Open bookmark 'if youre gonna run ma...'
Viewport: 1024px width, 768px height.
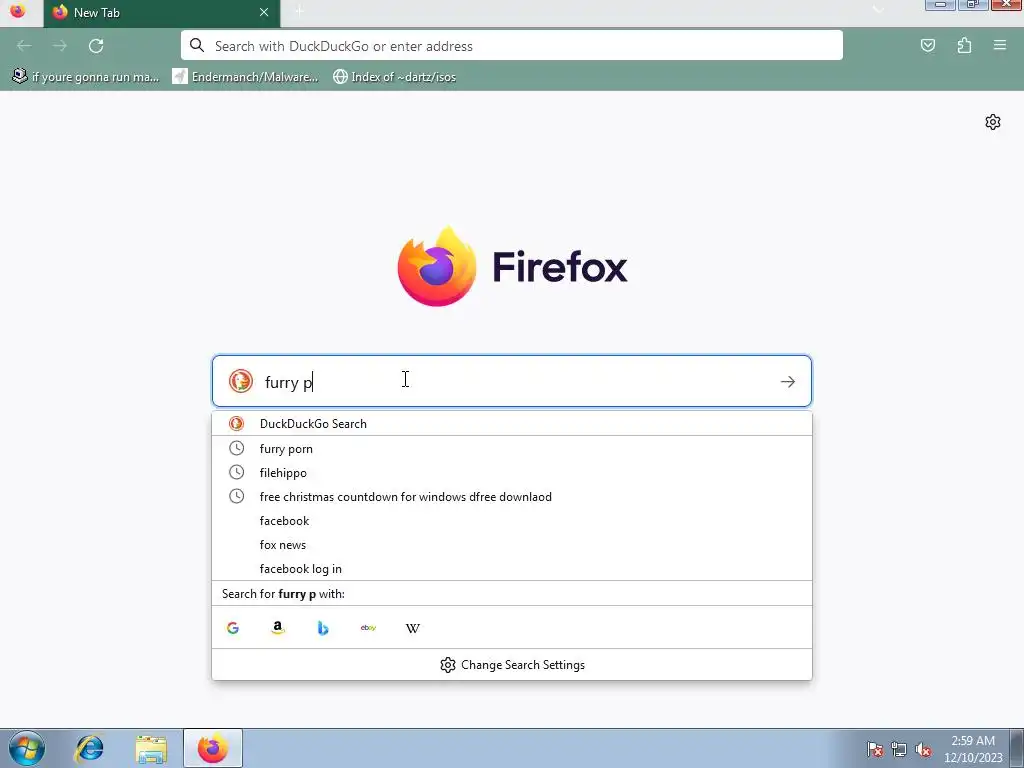86,76
